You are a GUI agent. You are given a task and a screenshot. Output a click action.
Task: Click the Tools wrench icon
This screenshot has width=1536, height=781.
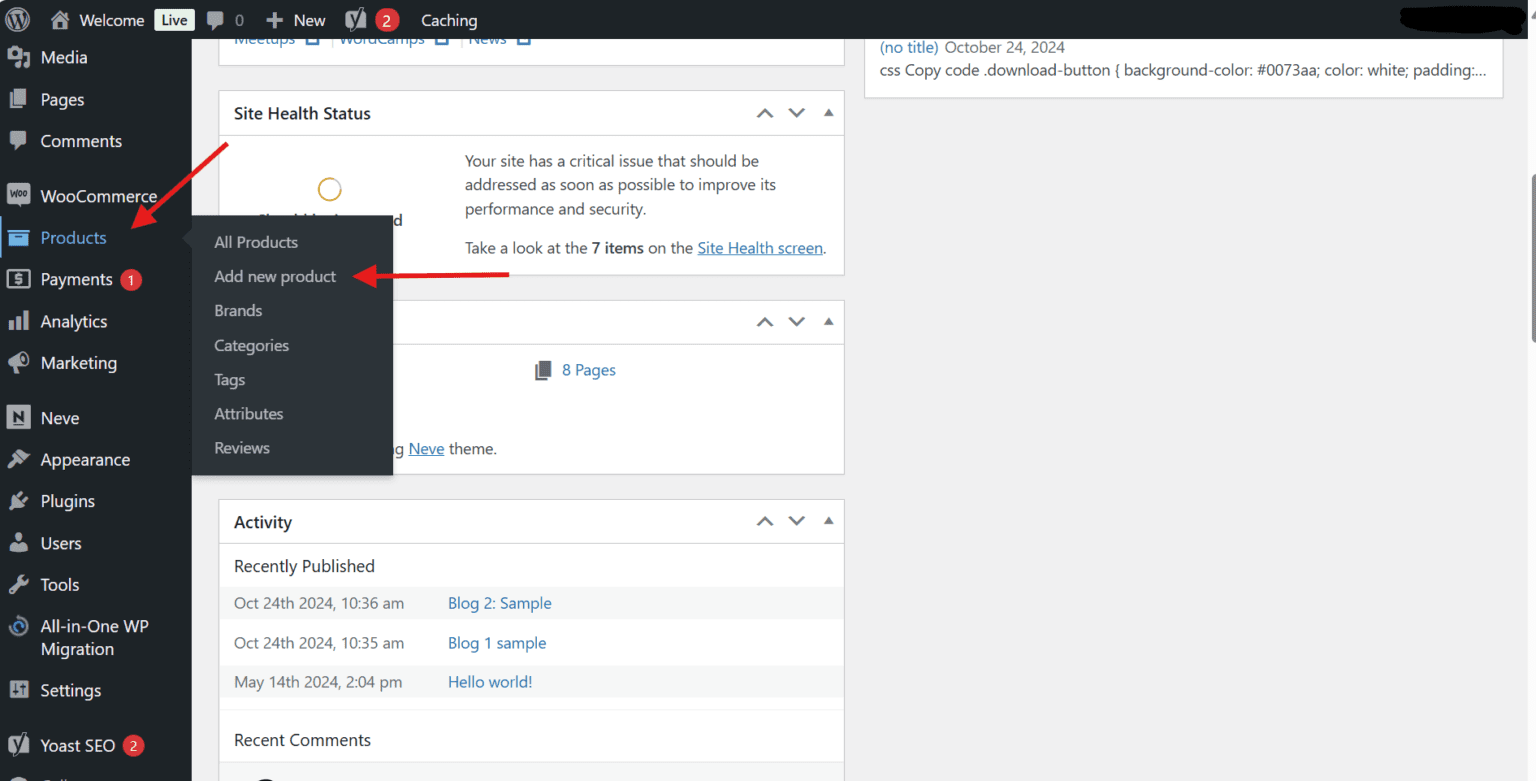click(x=22, y=584)
